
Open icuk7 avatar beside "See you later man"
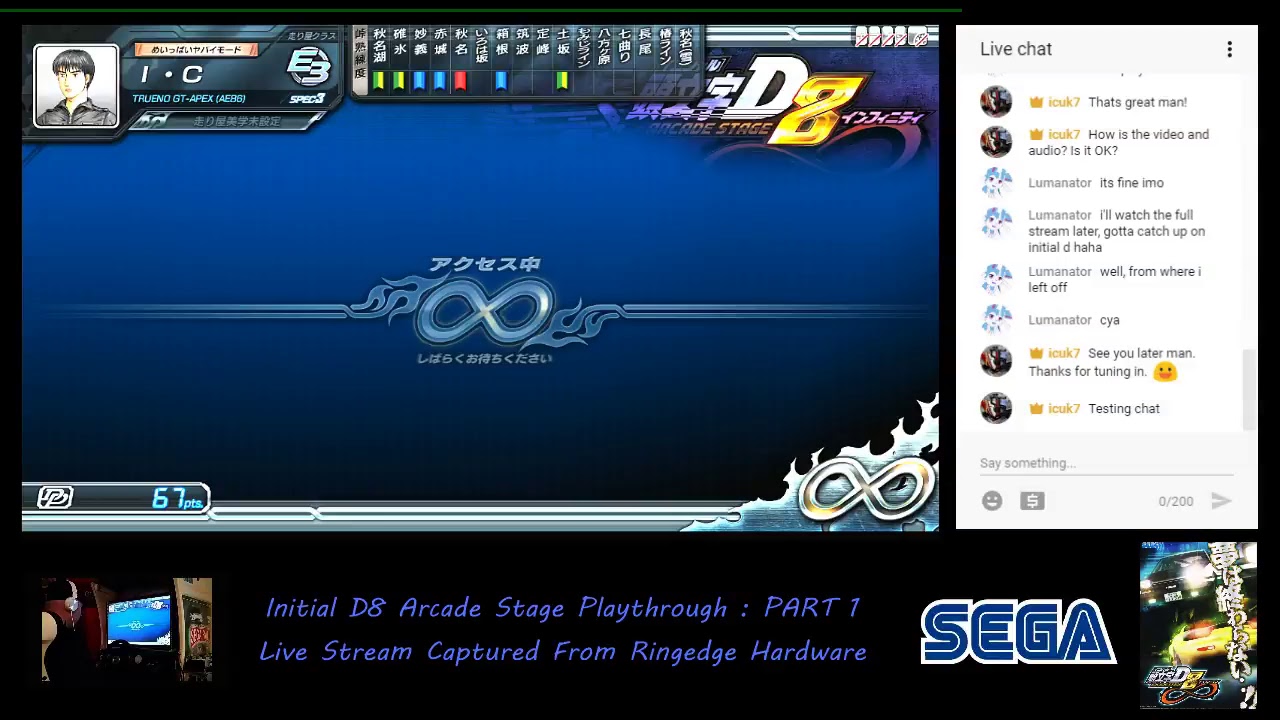click(996, 360)
